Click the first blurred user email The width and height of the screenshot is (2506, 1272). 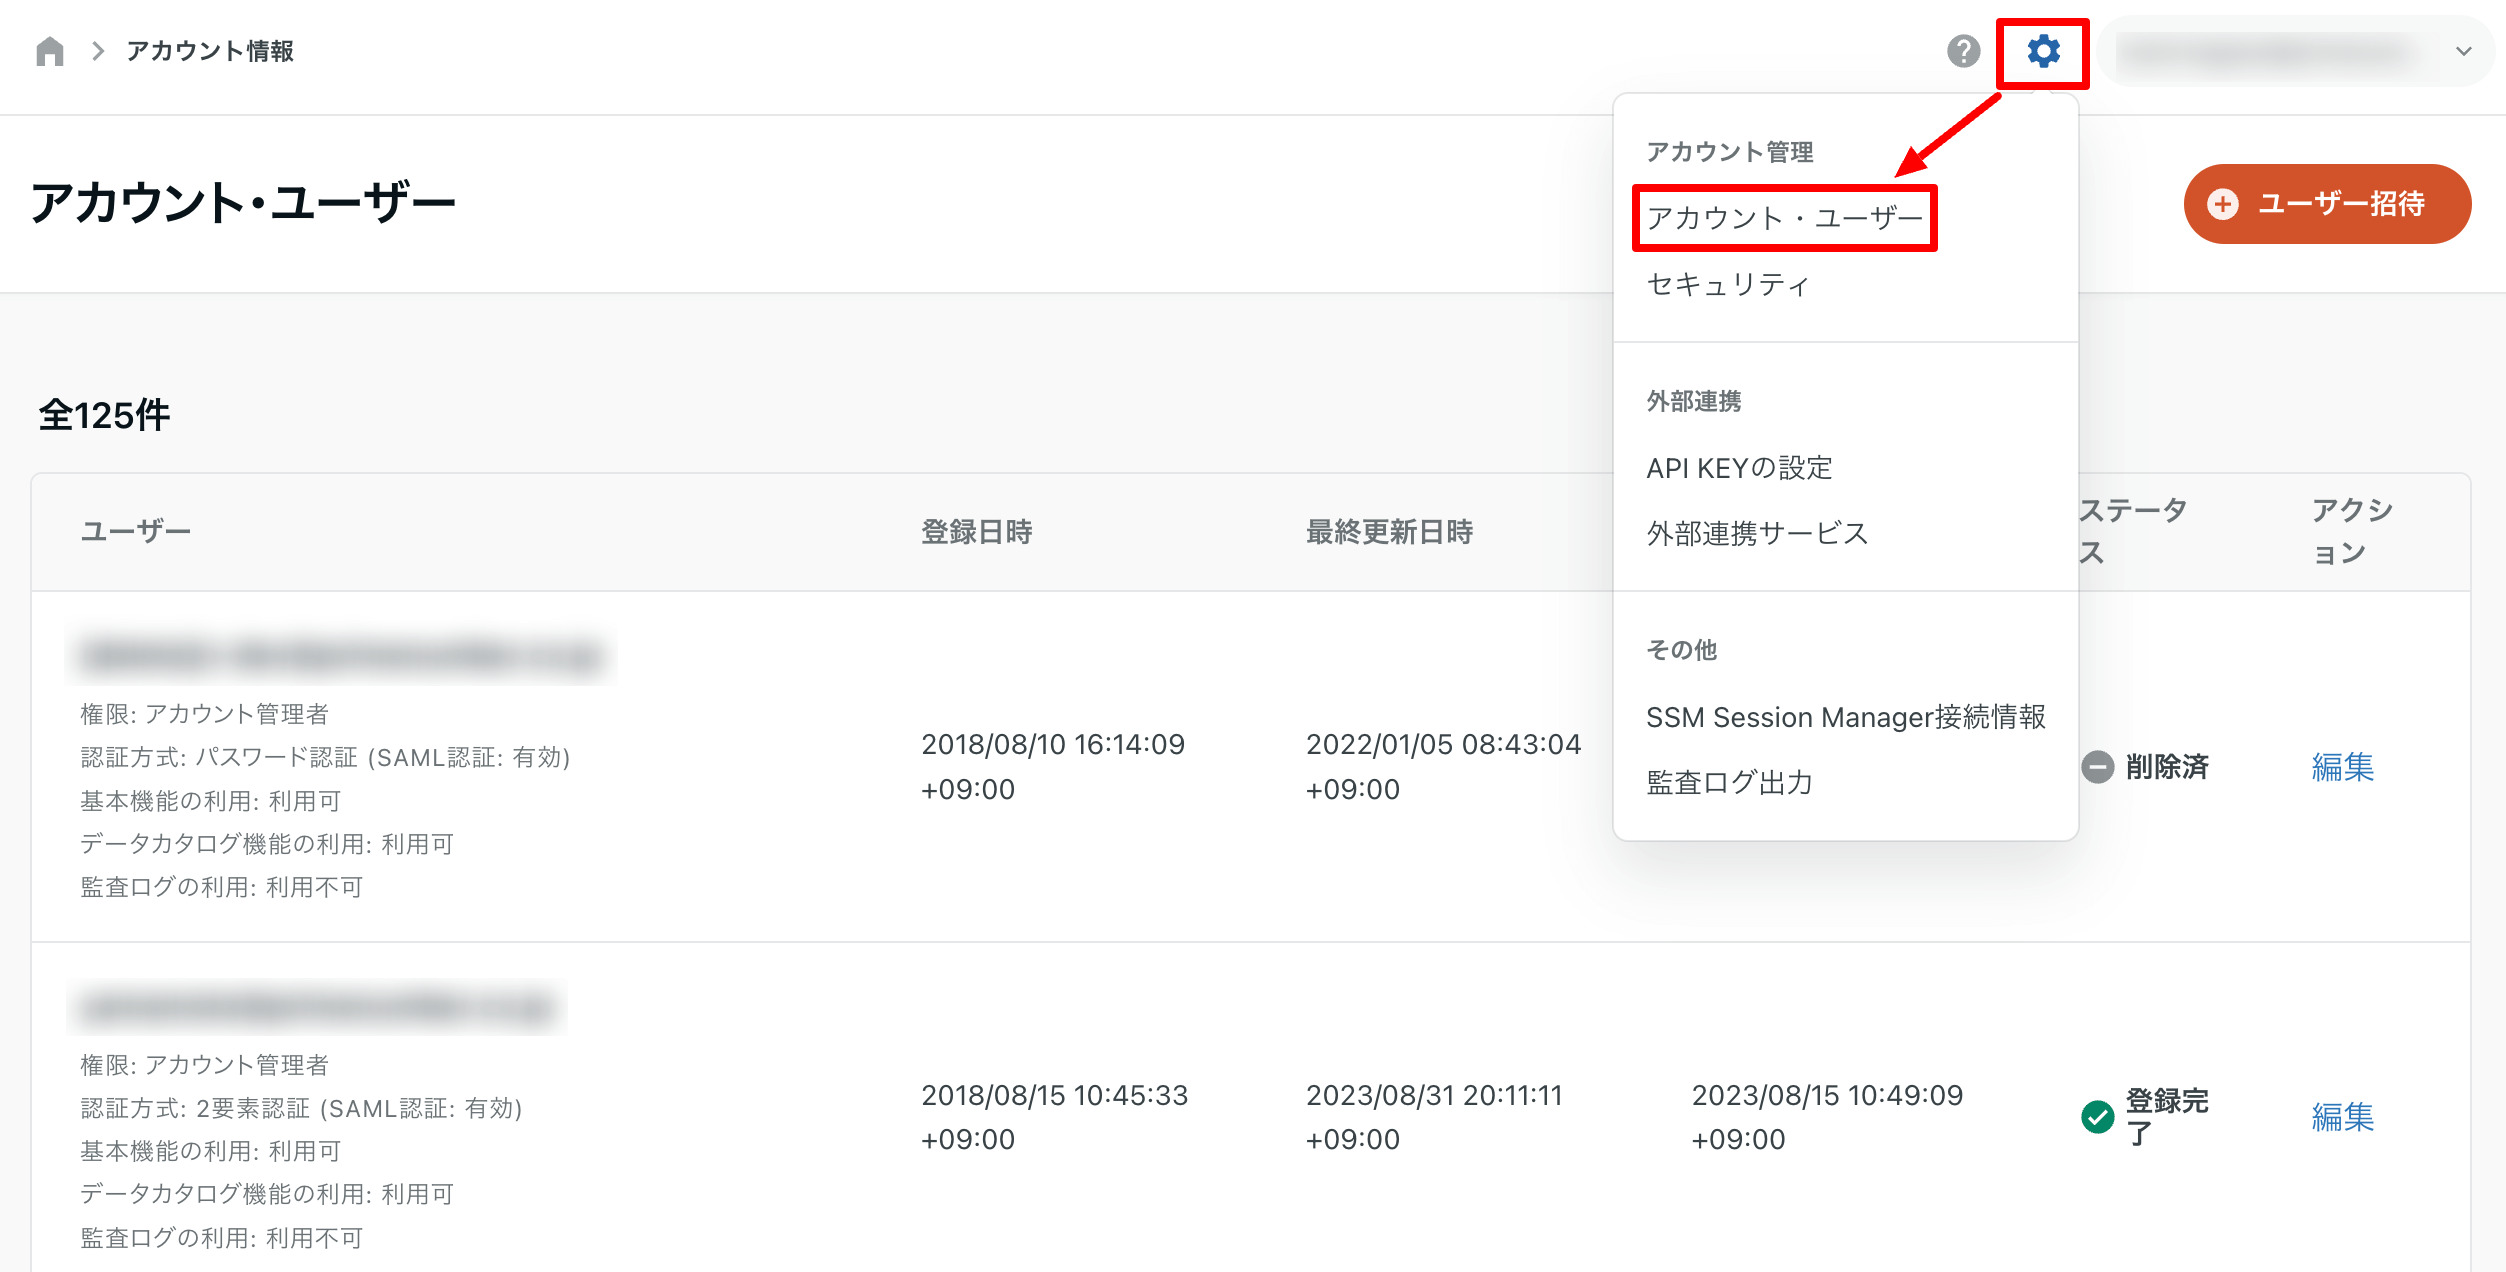(x=341, y=657)
